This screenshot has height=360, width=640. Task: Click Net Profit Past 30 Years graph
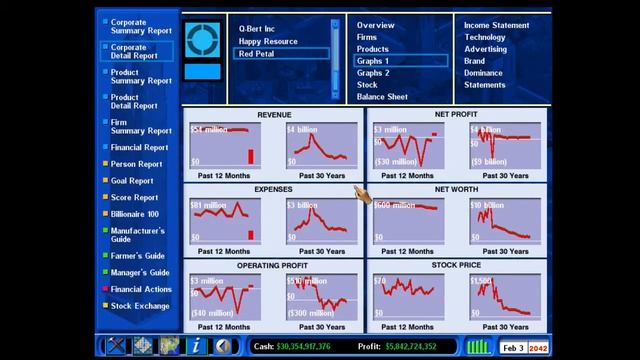click(x=505, y=146)
